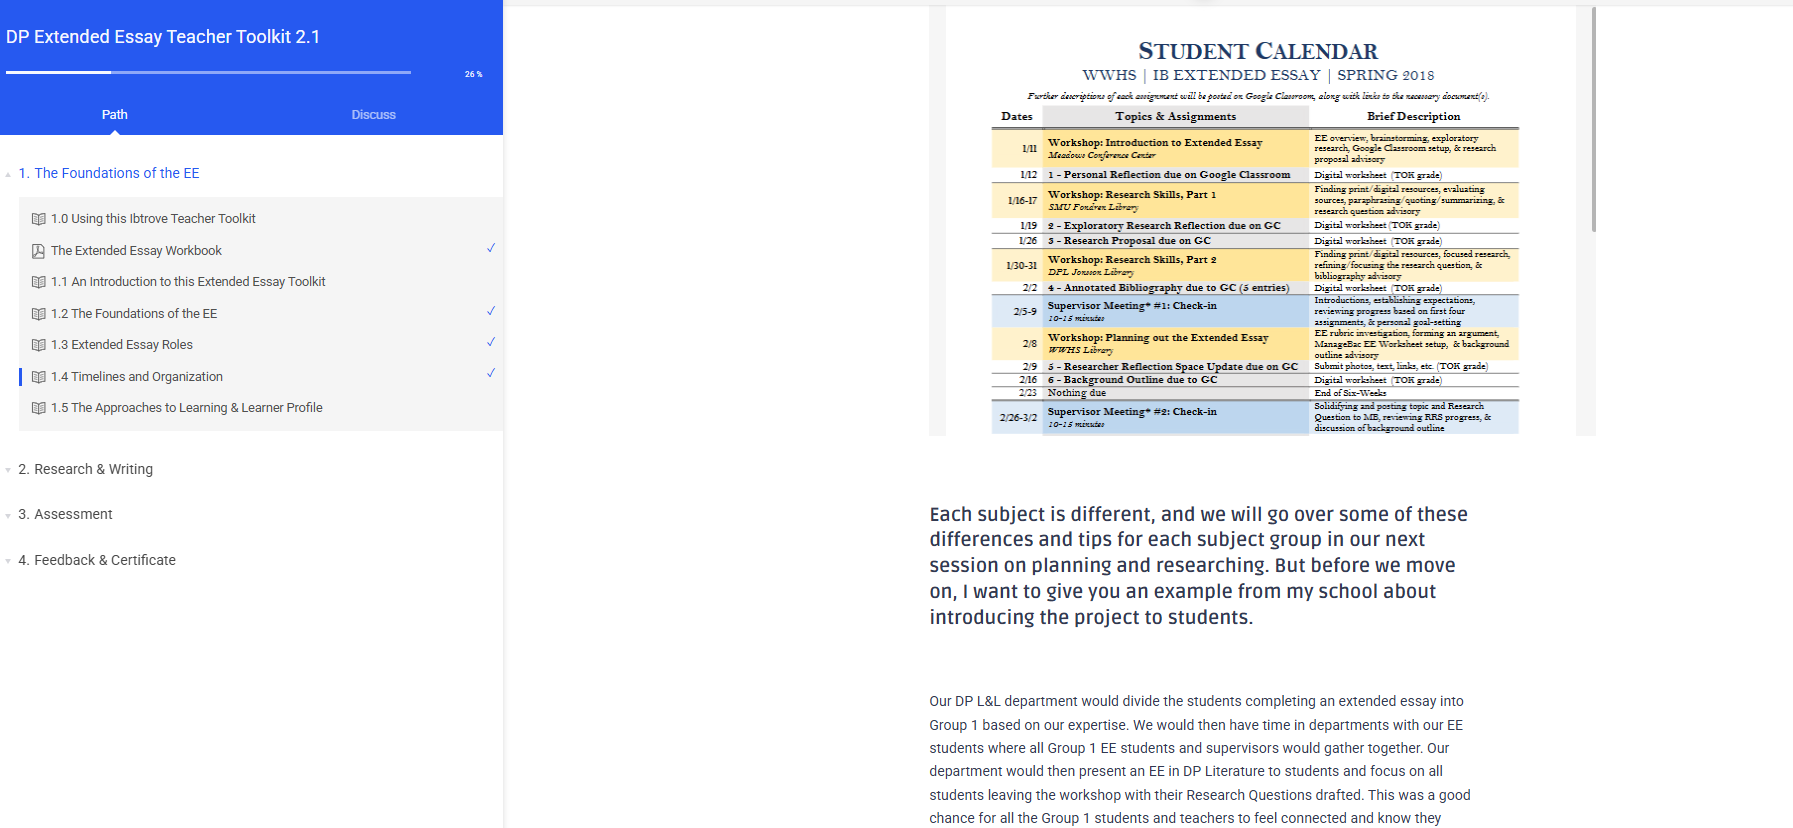Click book icon beside 1.3 Extended Essay Roles
This screenshot has height=828, width=1793.
tap(38, 345)
